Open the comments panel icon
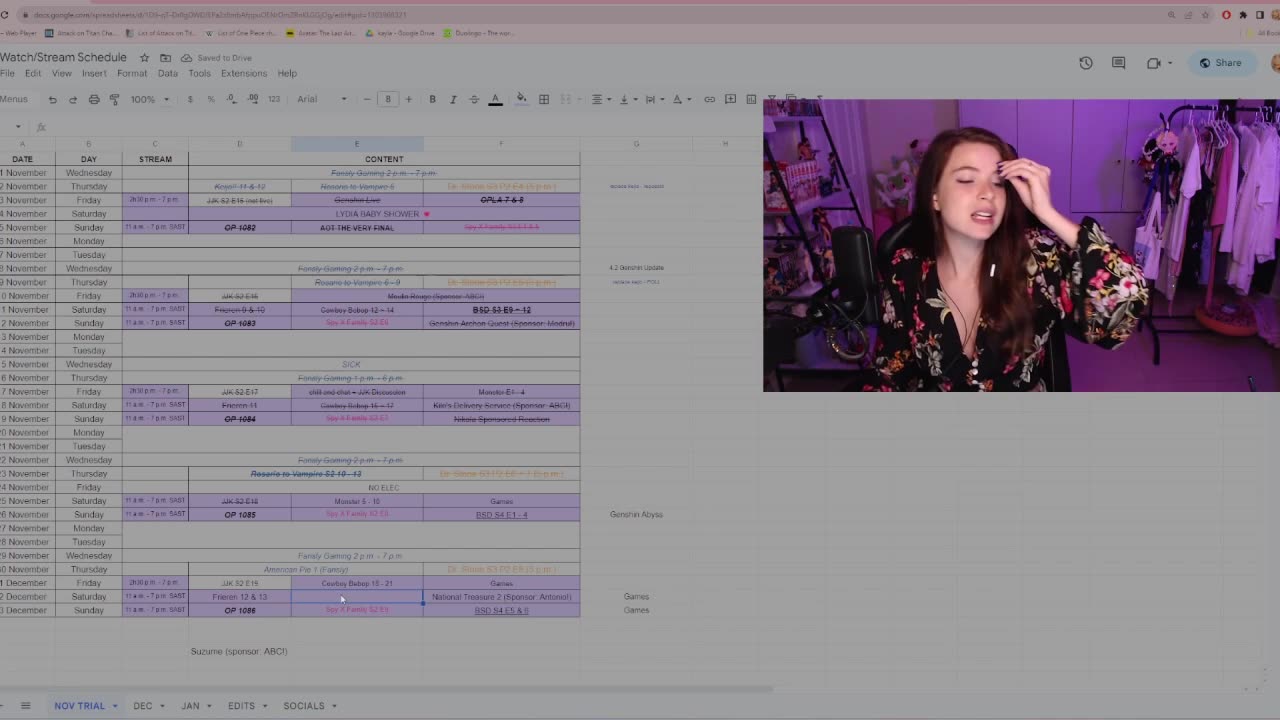1280x720 pixels. (x=1119, y=63)
